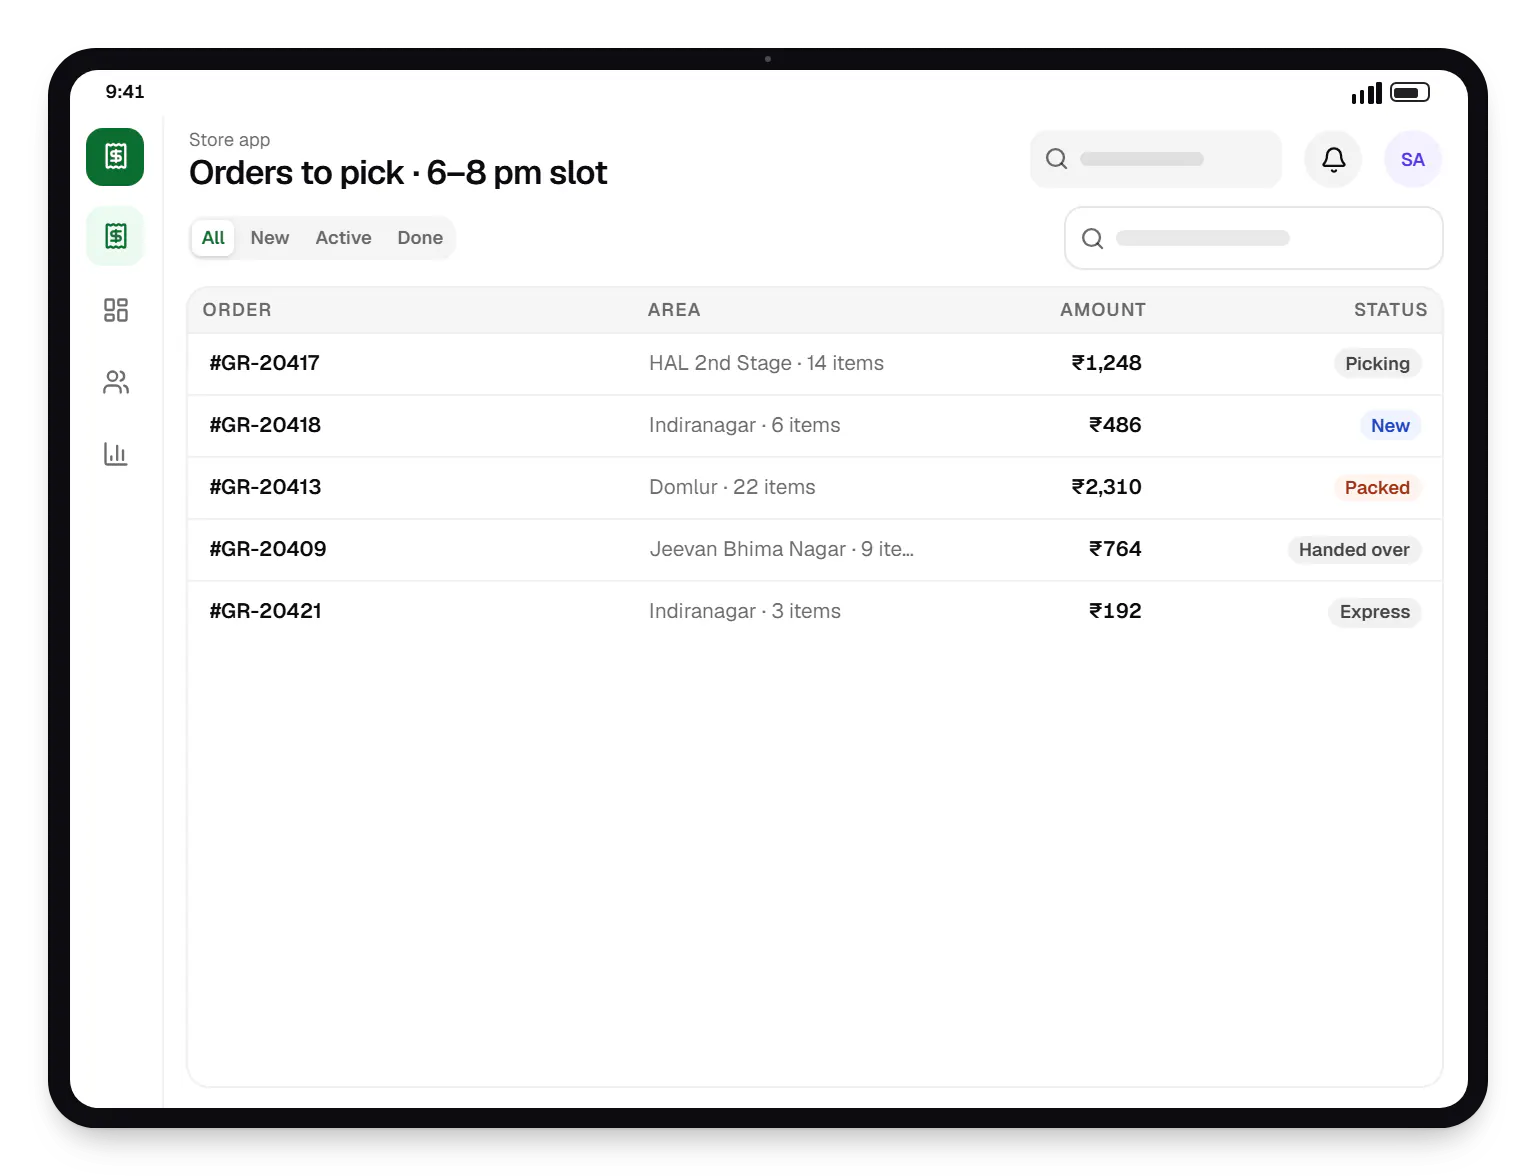Open order #GR-20418

[x=815, y=426]
